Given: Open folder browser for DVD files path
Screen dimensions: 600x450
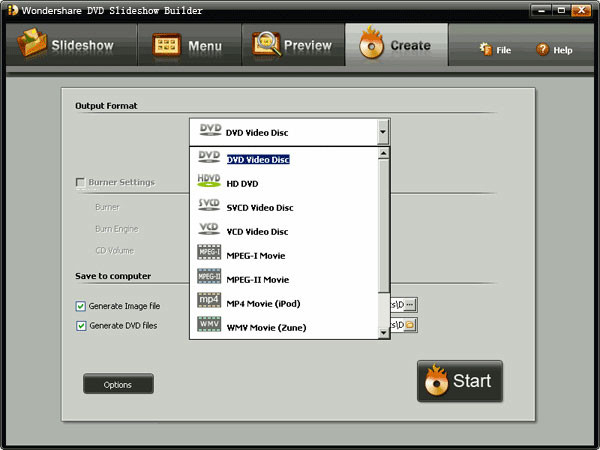Looking at the screenshot, I should click(x=410, y=325).
